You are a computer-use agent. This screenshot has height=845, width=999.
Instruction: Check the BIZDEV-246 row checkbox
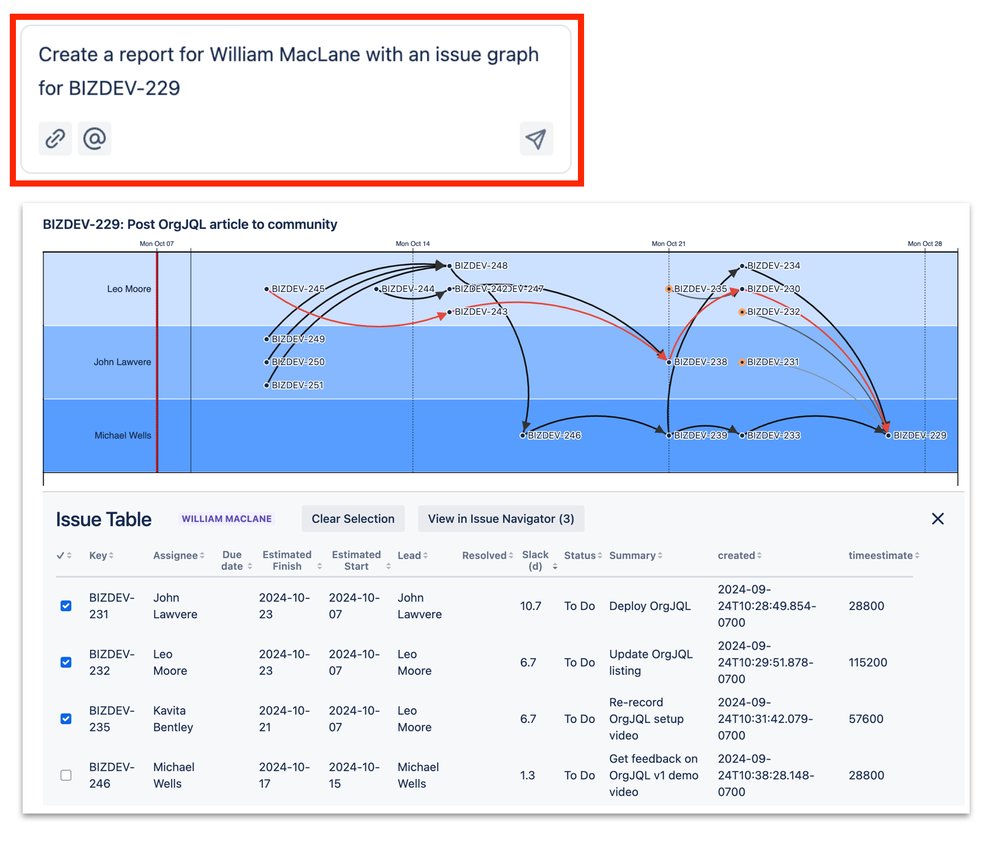click(66, 775)
